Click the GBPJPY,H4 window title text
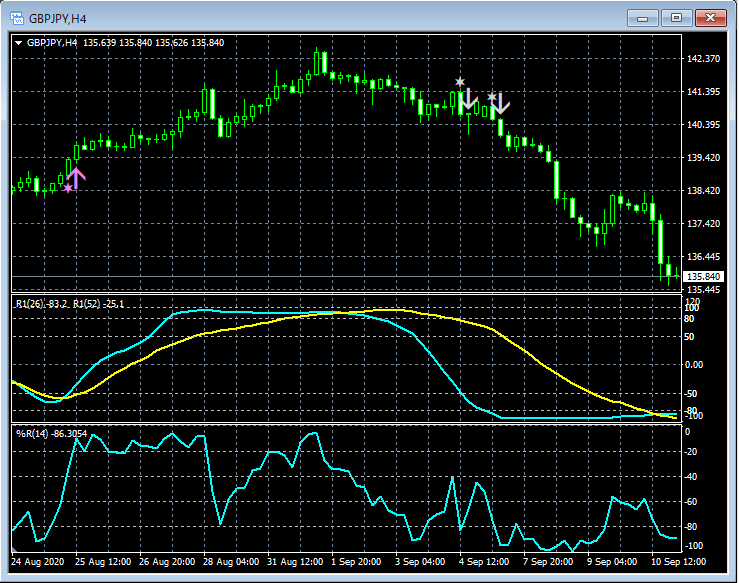This screenshot has height=583, width=739. (x=57, y=19)
